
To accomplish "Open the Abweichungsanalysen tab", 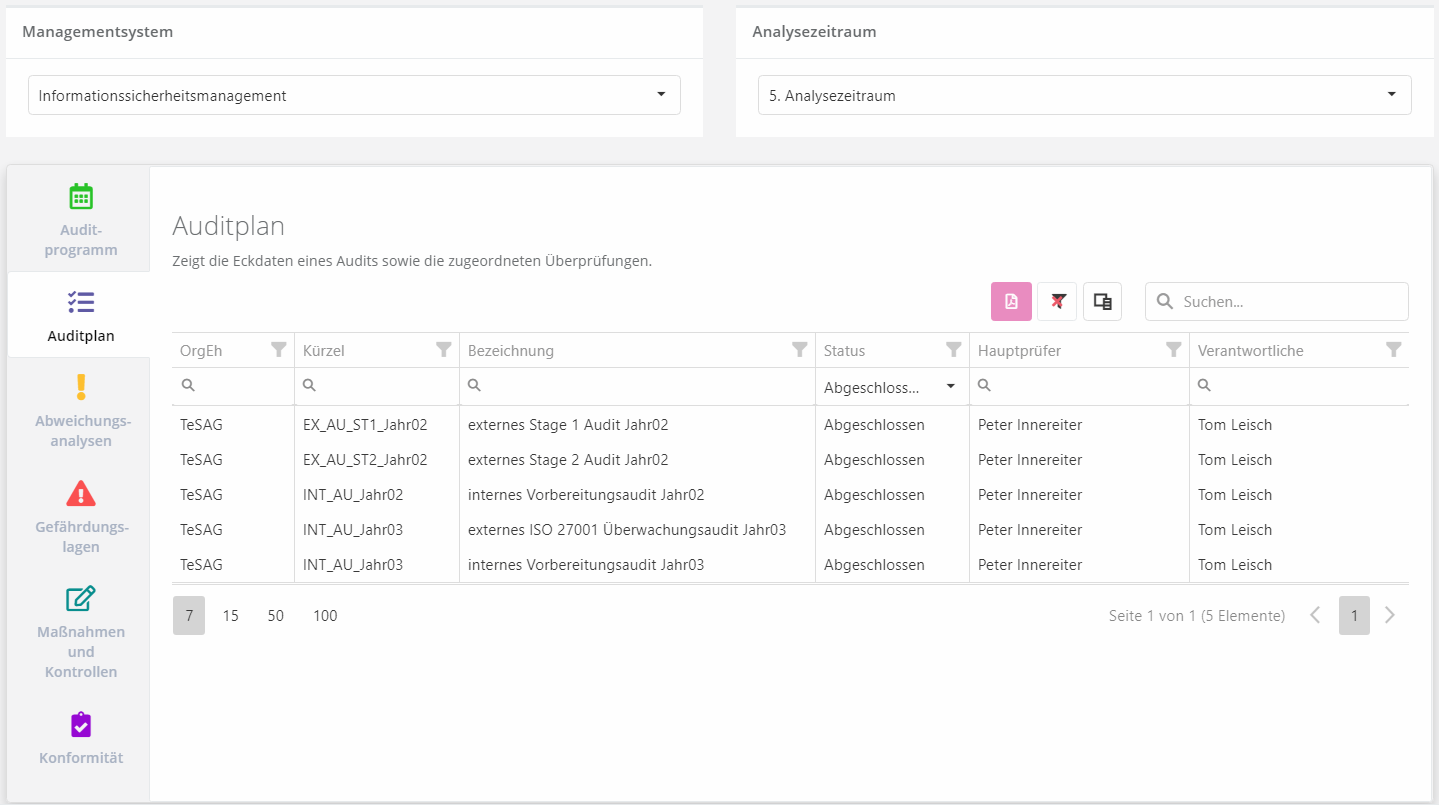I will [81, 411].
